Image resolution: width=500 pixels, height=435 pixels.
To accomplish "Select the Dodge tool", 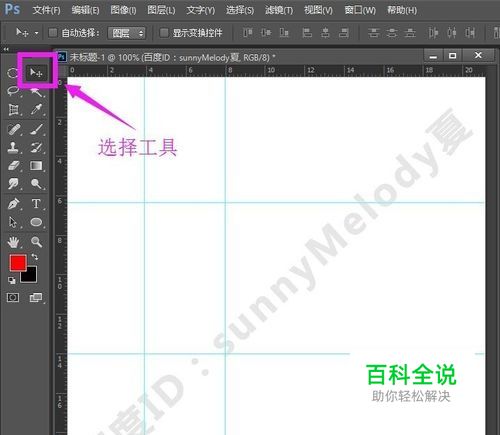I will 36,184.
